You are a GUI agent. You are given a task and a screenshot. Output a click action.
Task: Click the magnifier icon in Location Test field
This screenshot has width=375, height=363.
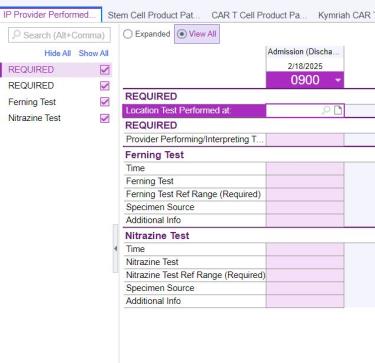click(326, 110)
